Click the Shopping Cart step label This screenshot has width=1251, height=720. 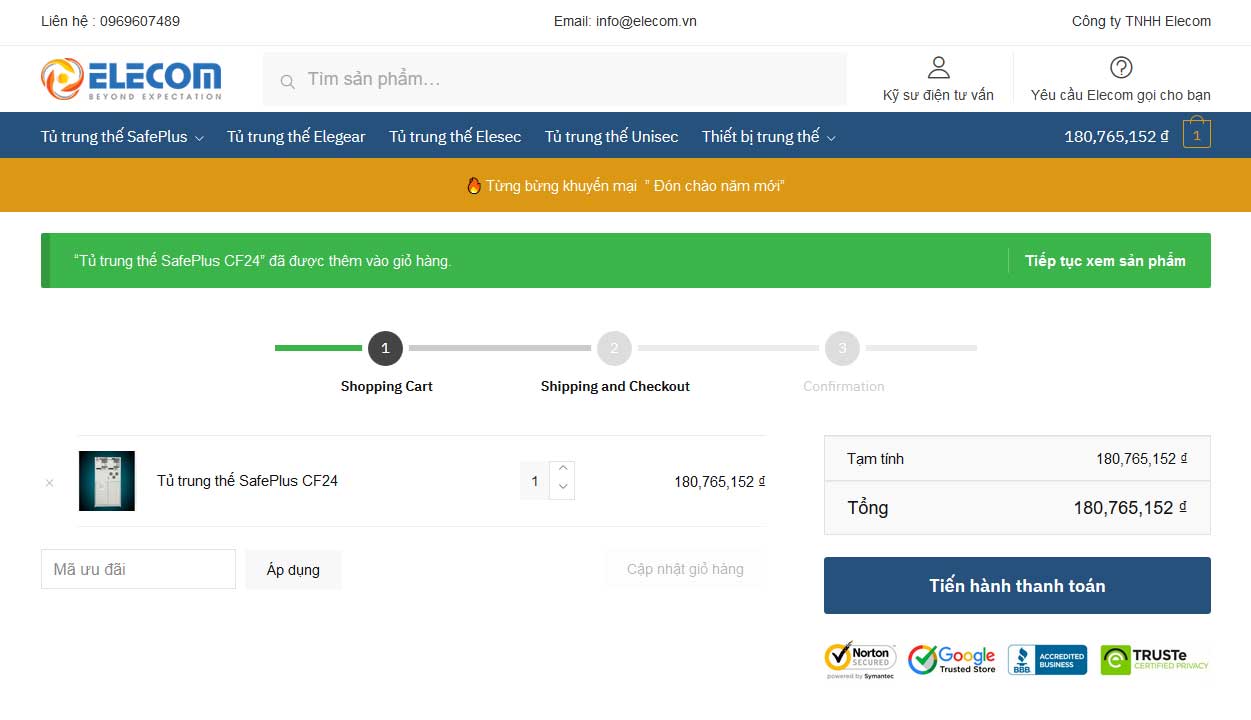(386, 386)
